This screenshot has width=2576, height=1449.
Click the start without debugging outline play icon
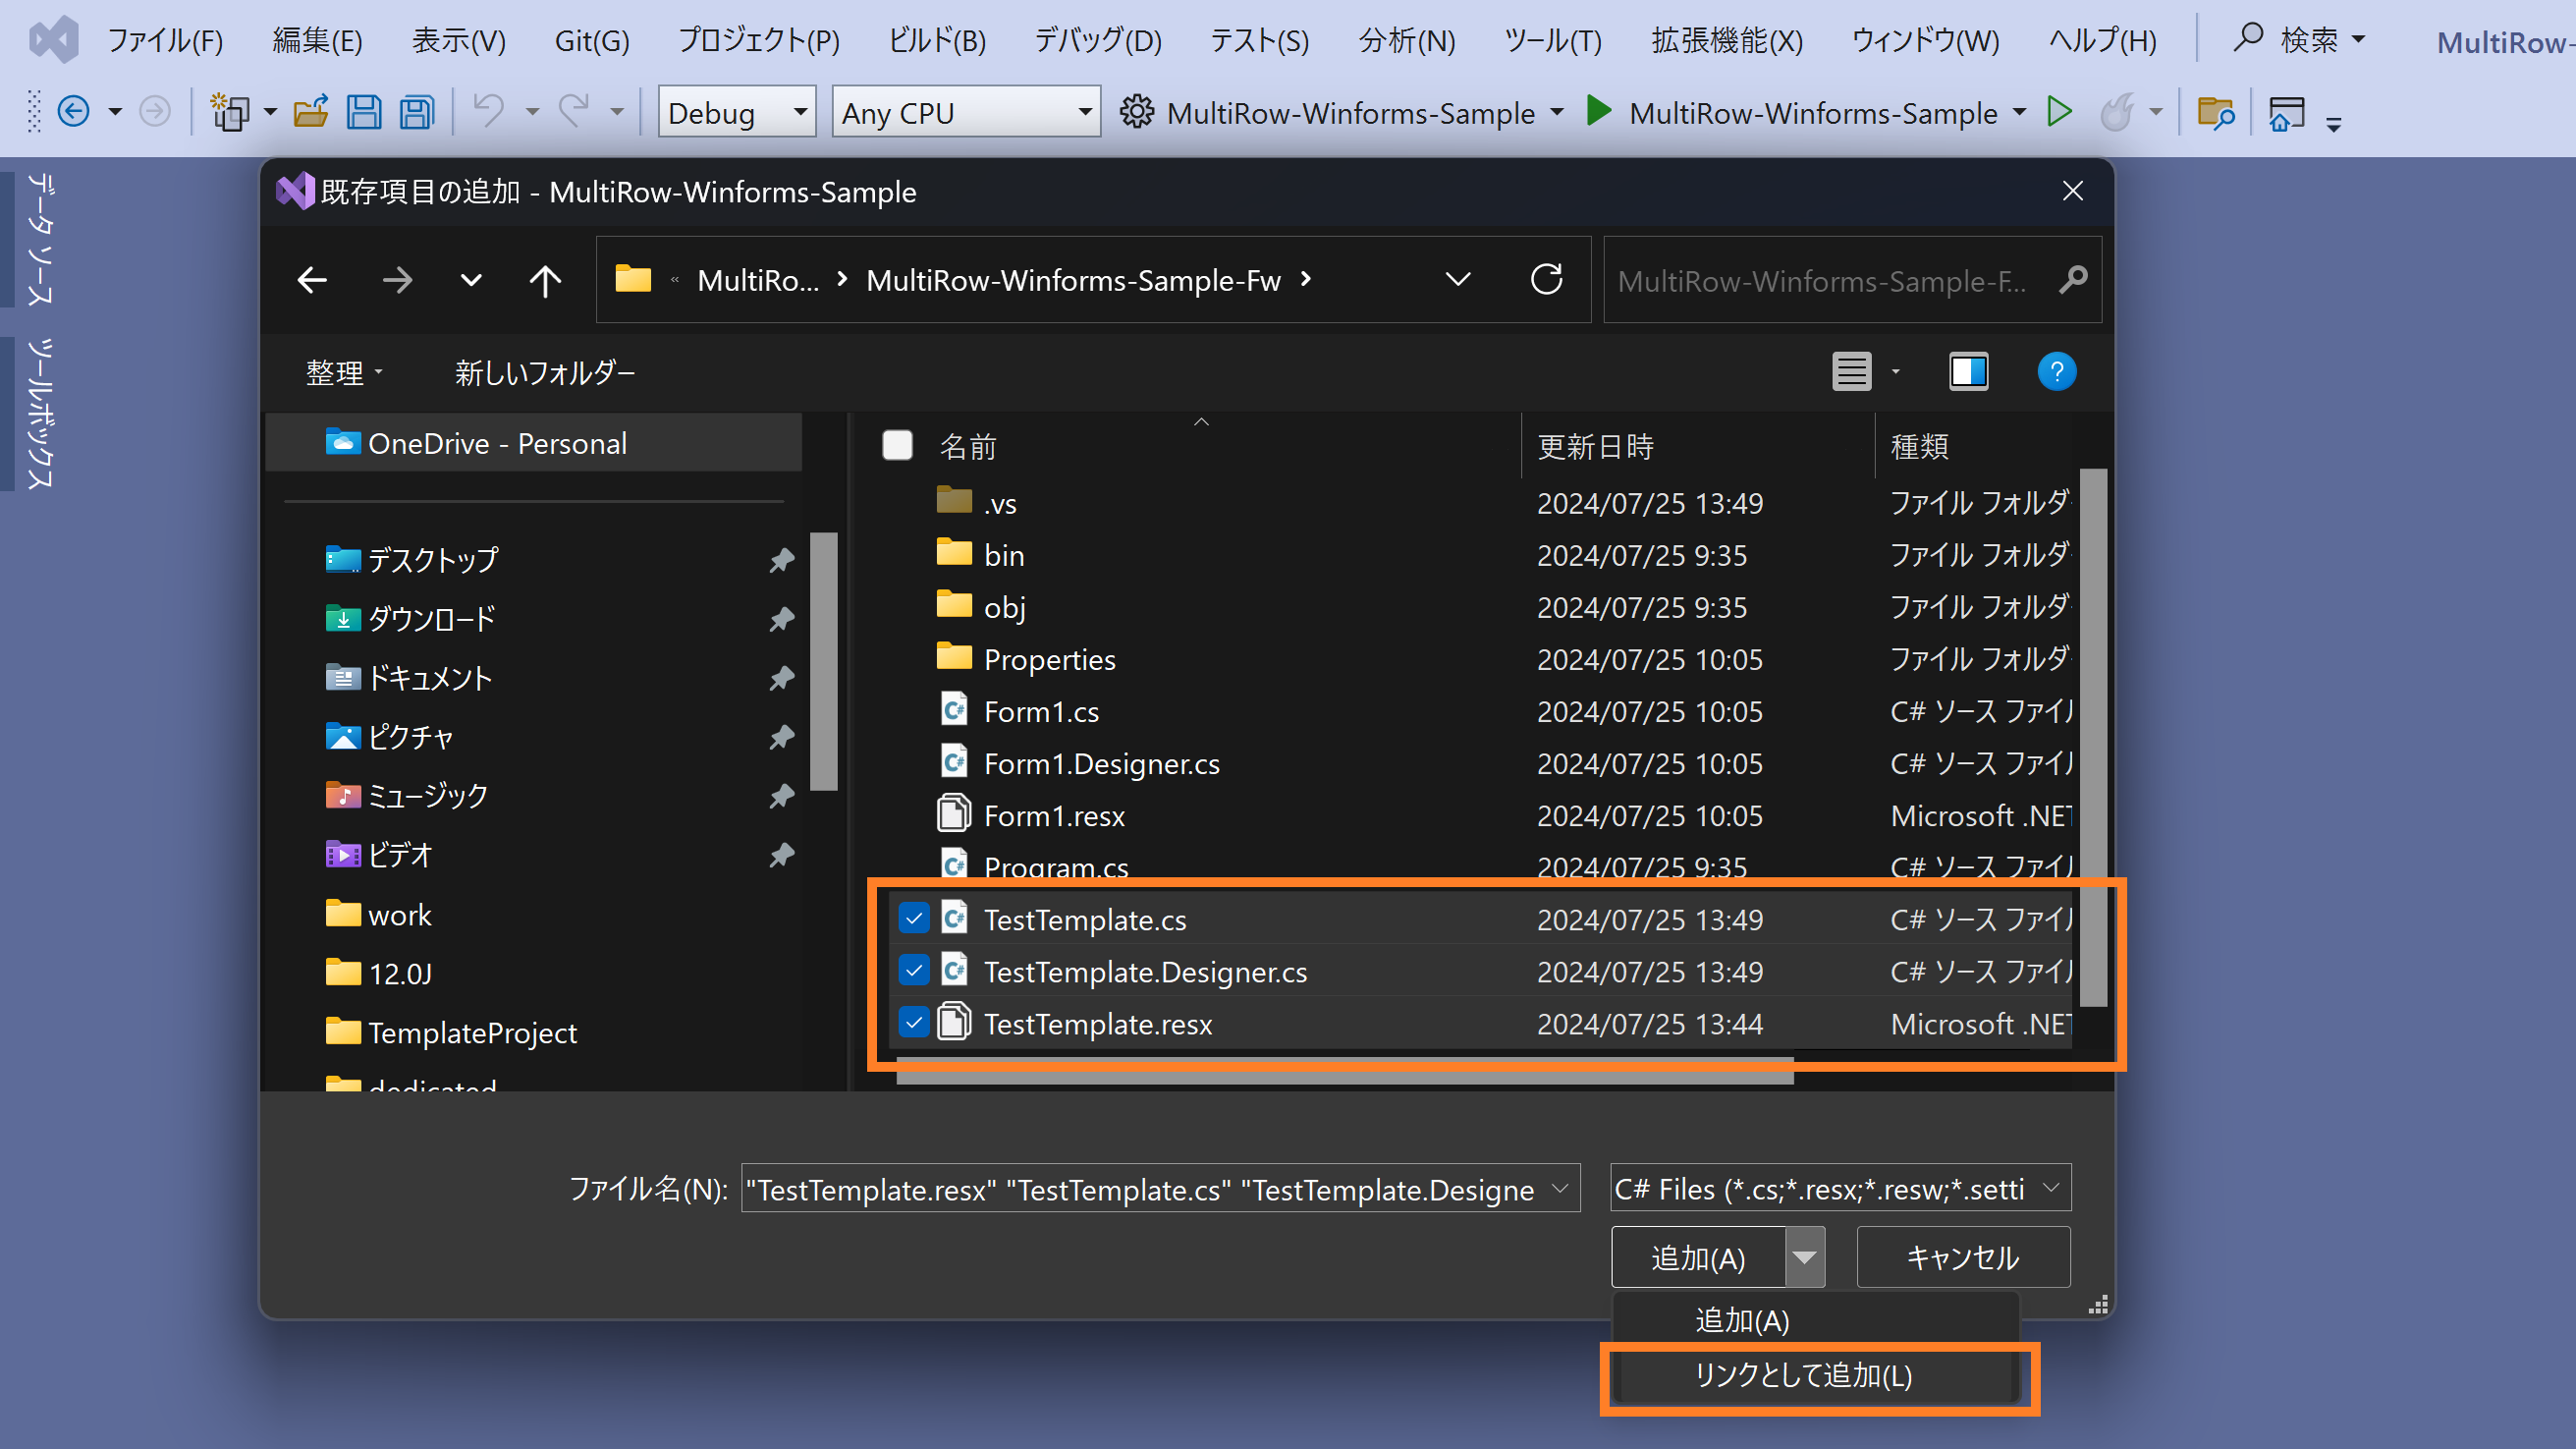(x=2058, y=111)
